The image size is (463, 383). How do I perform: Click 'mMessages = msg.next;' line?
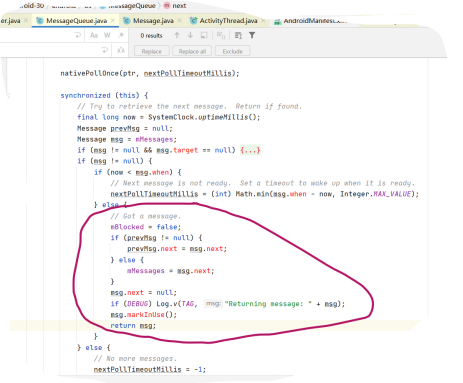coord(170,271)
